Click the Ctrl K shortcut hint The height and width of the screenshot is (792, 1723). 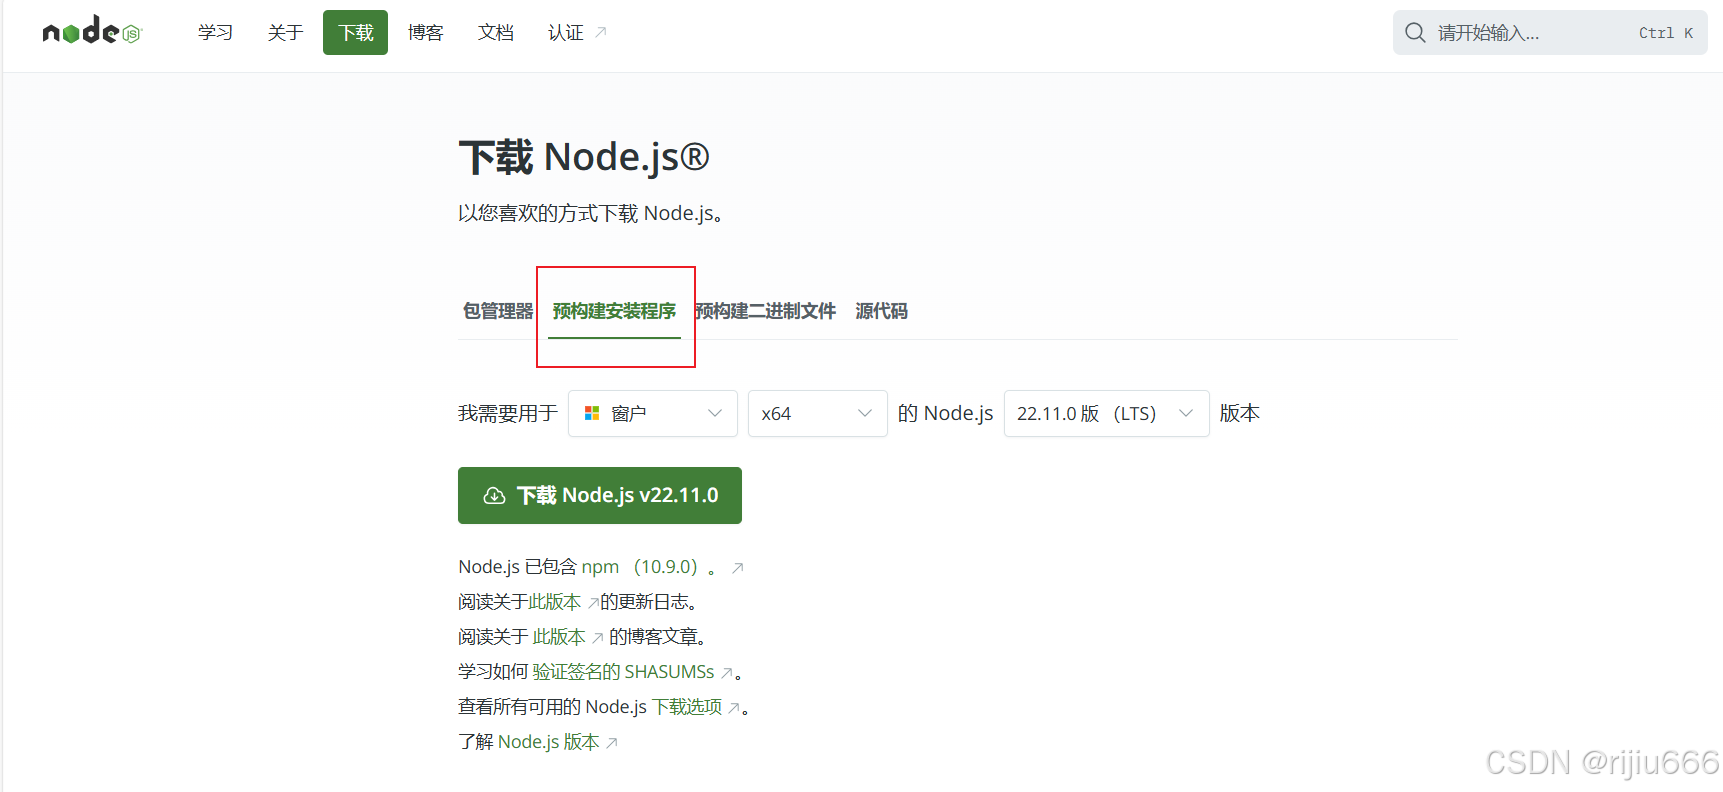coord(1666,33)
